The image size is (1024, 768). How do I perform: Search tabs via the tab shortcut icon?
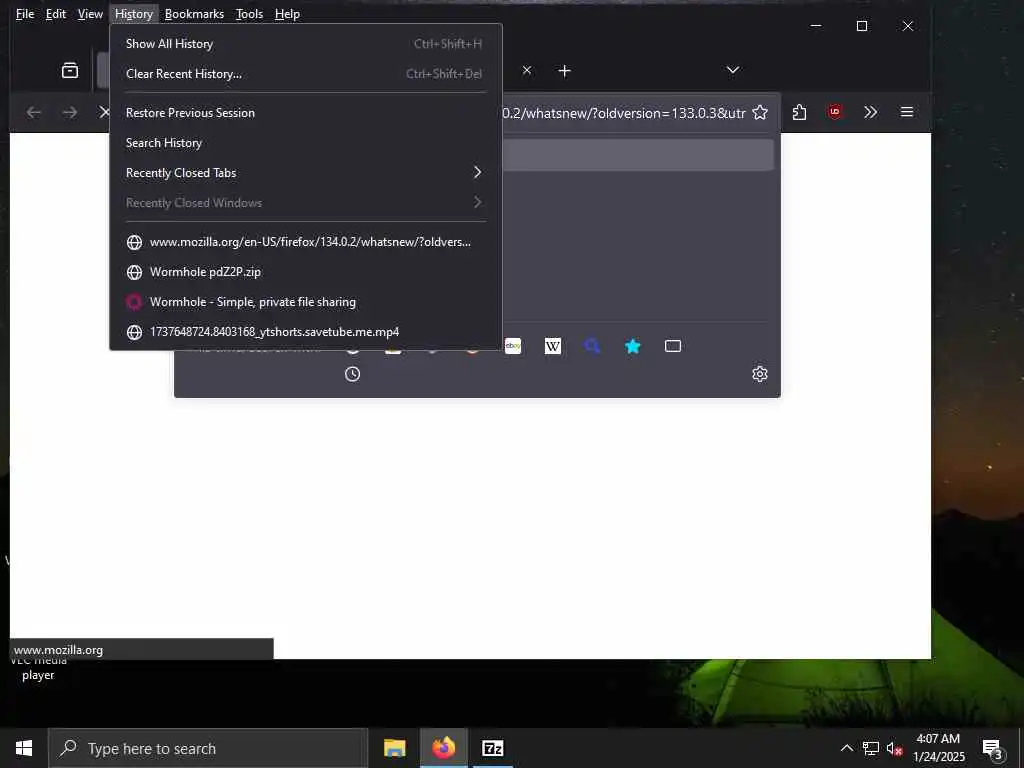click(673, 346)
